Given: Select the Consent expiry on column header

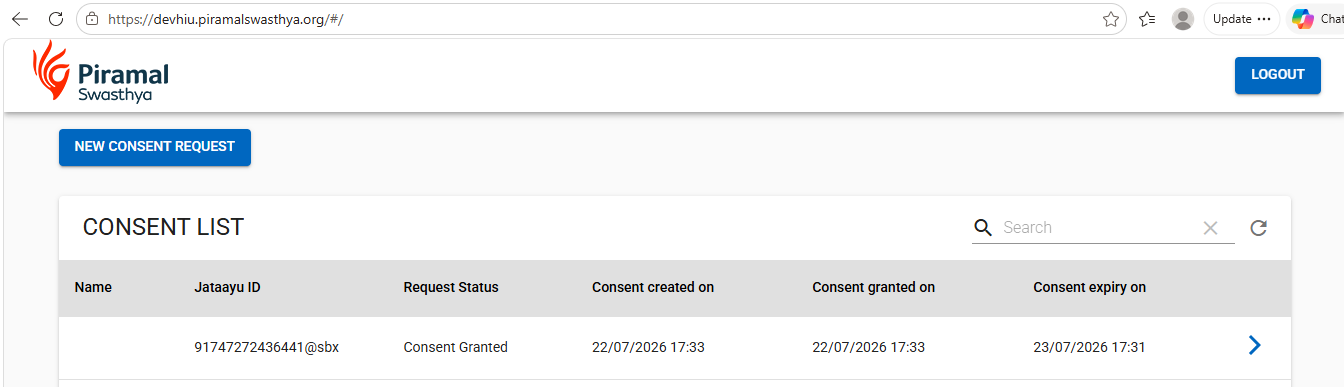Looking at the screenshot, I should 1089,287.
